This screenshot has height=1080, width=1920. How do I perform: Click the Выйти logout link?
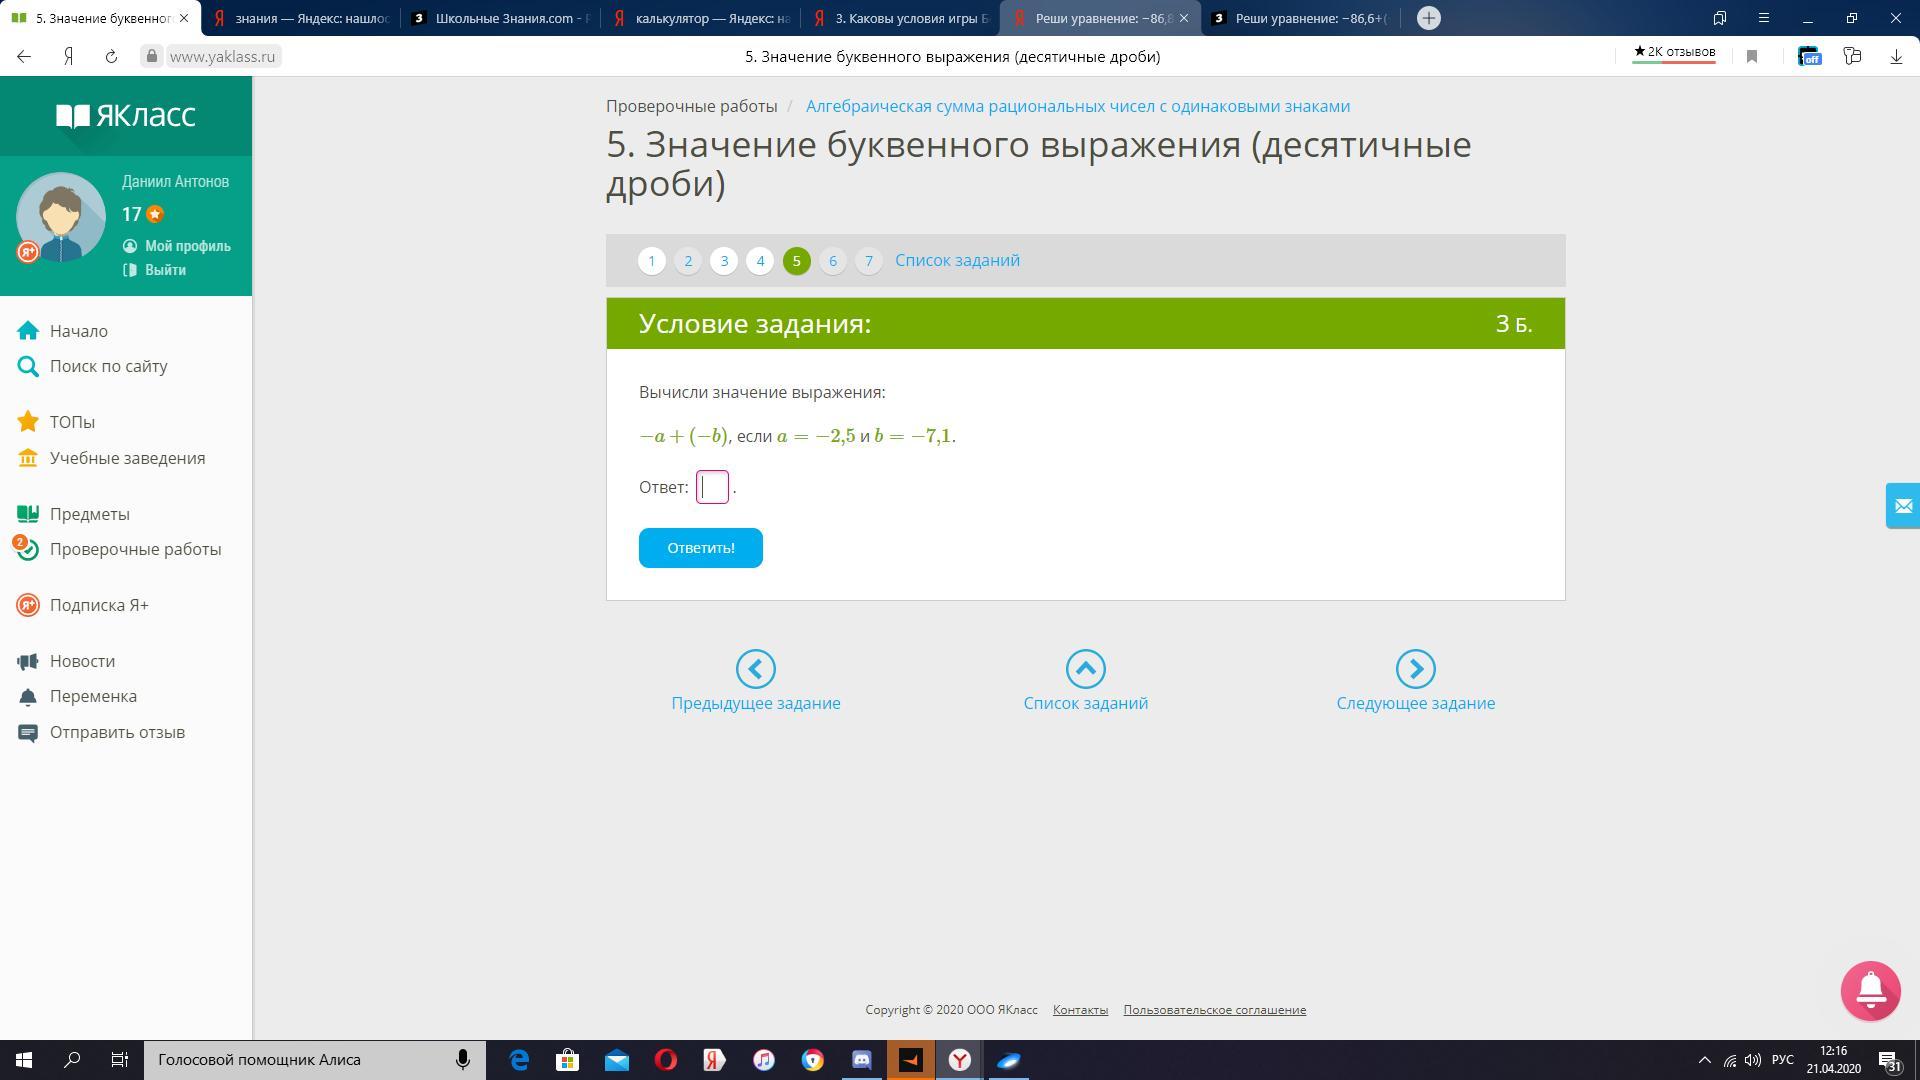[165, 270]
